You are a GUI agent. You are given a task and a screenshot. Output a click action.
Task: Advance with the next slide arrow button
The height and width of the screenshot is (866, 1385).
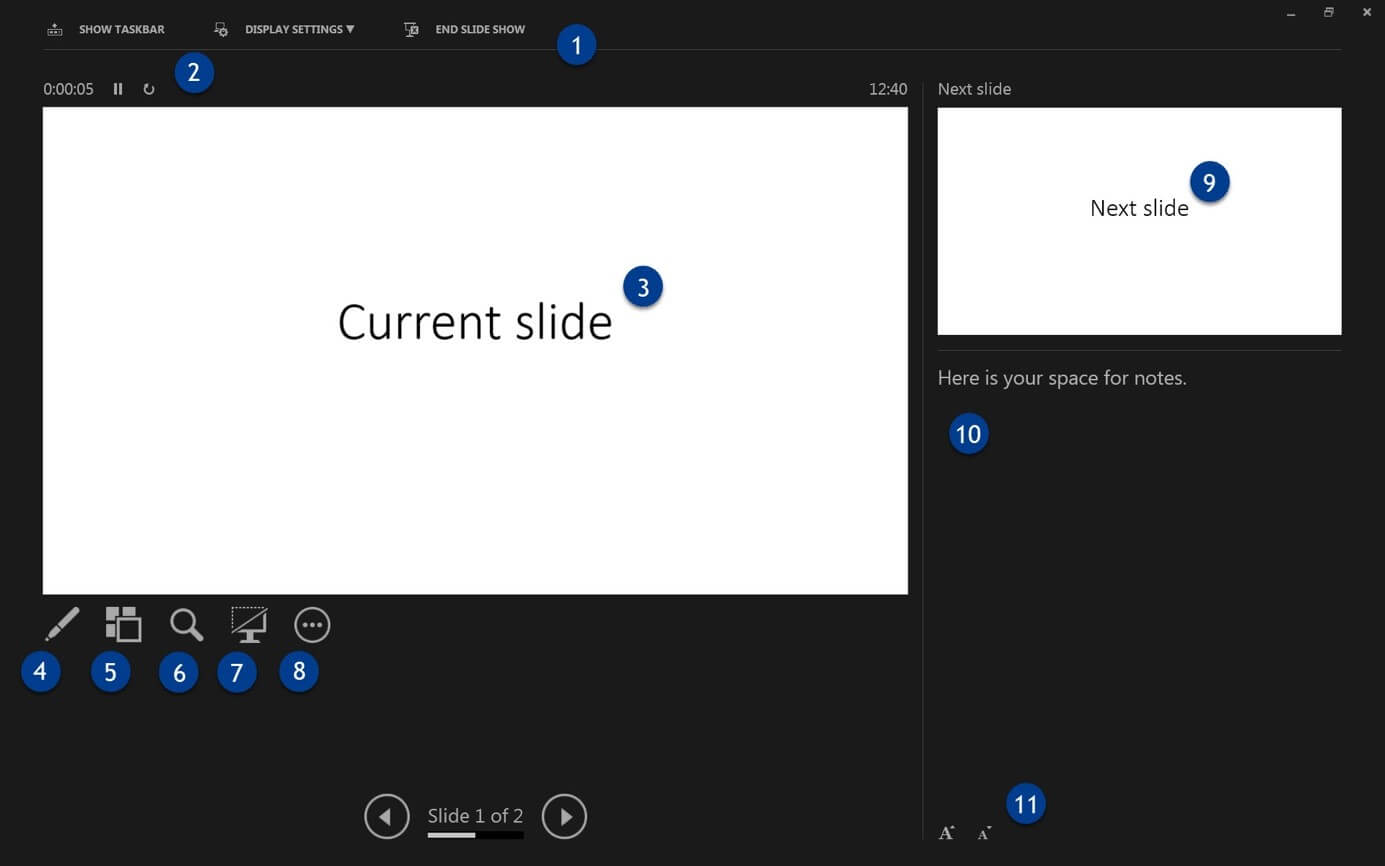(x=564, y=816)
